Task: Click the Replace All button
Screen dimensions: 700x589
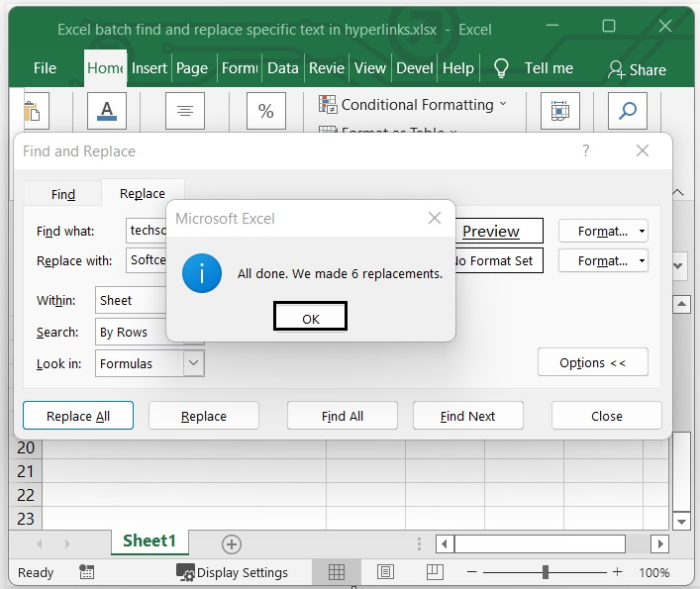Action: [x=78, y=416]
